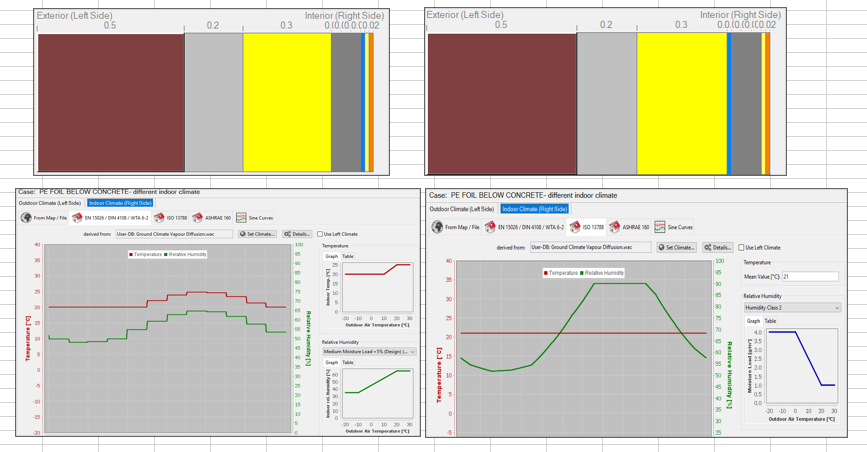Tick Use Left Climate checkbox in right panel
The height and width of the screenshot is (452, 867).
click(x=741, y=247)
